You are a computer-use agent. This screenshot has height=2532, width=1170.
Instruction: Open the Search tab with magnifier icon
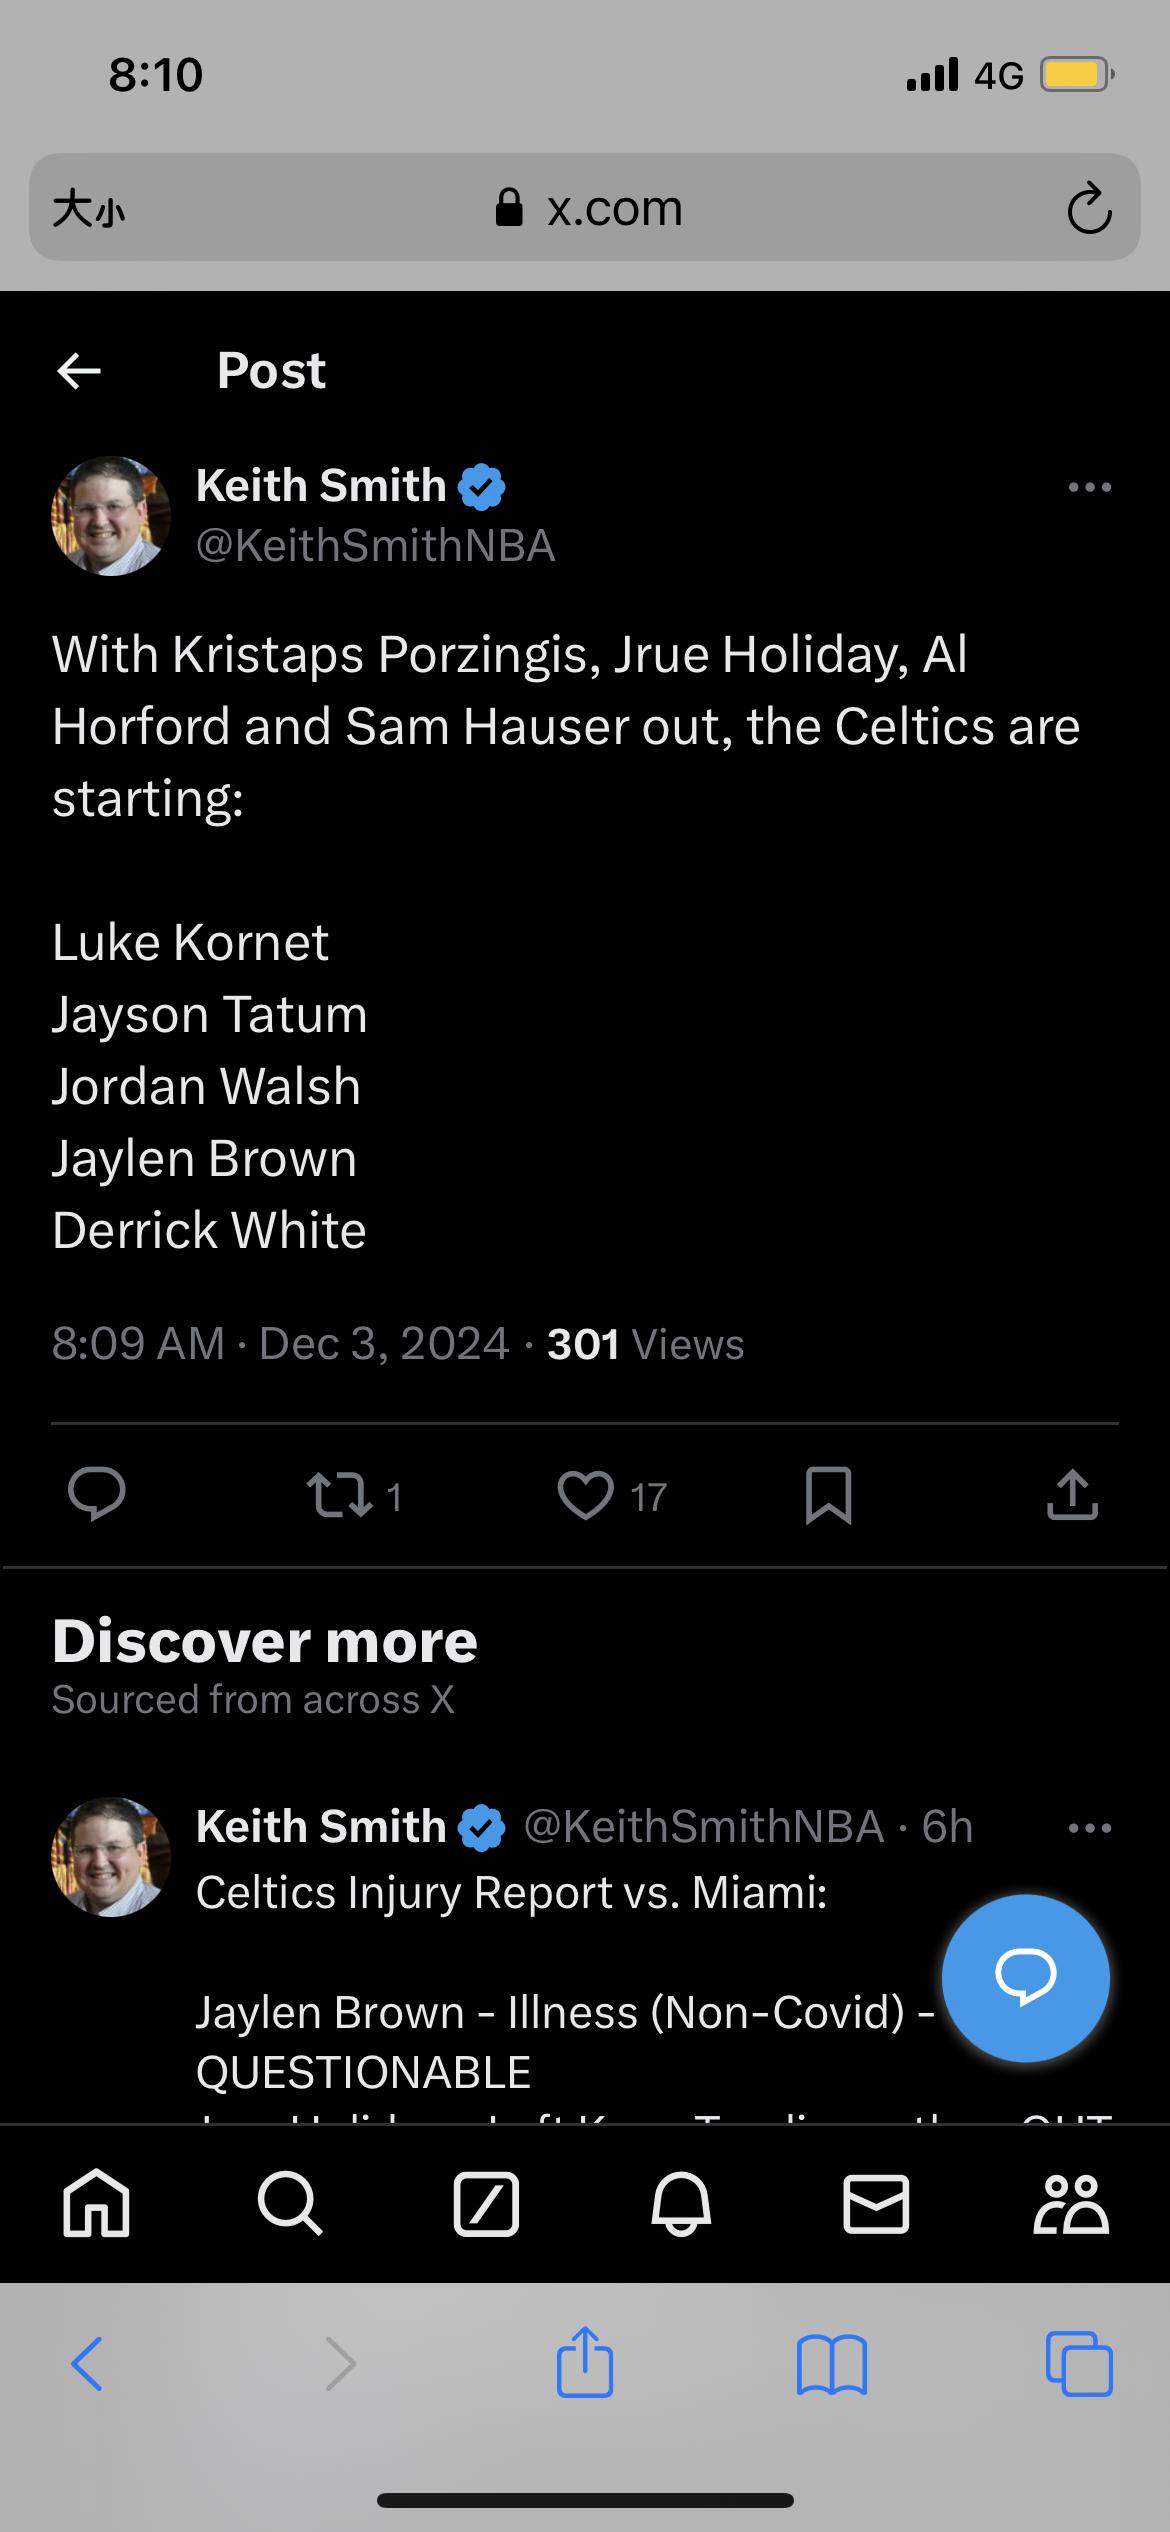pos(290,2204)
